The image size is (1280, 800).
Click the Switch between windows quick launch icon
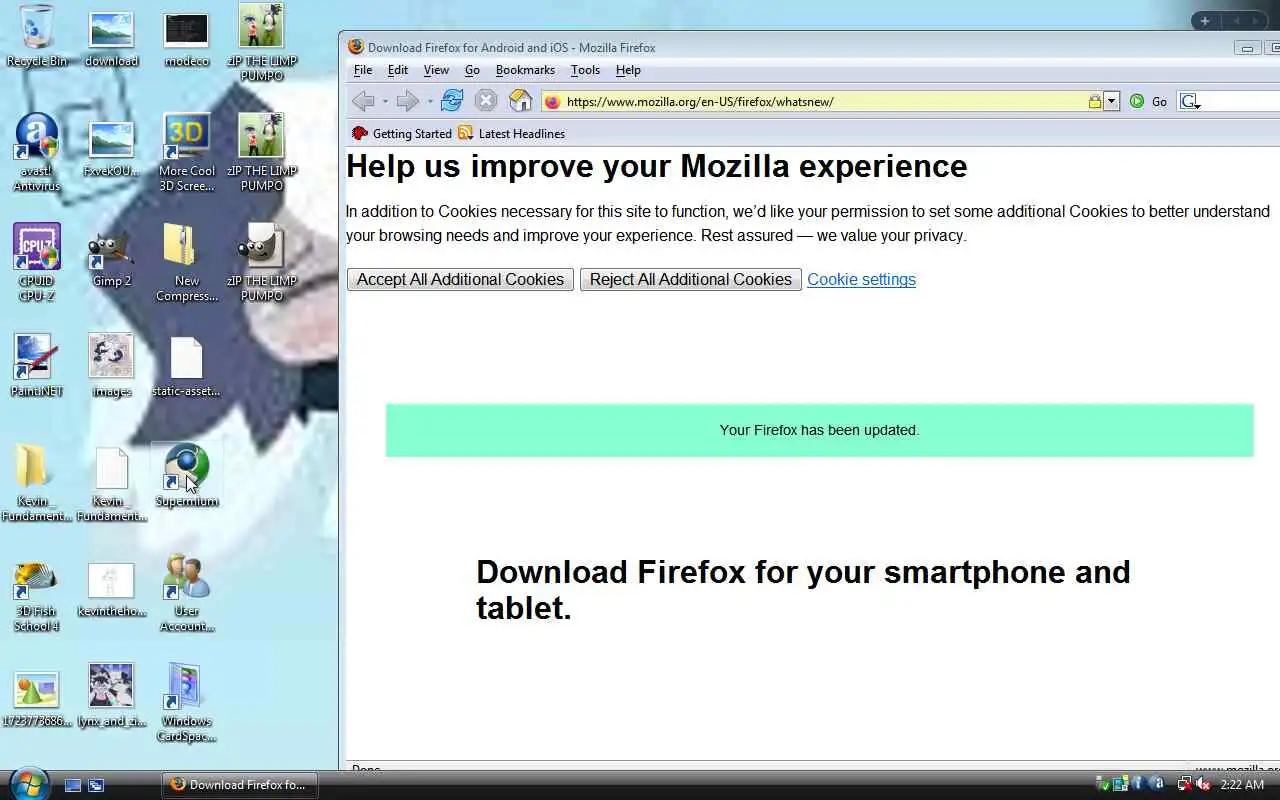point(96,785)
